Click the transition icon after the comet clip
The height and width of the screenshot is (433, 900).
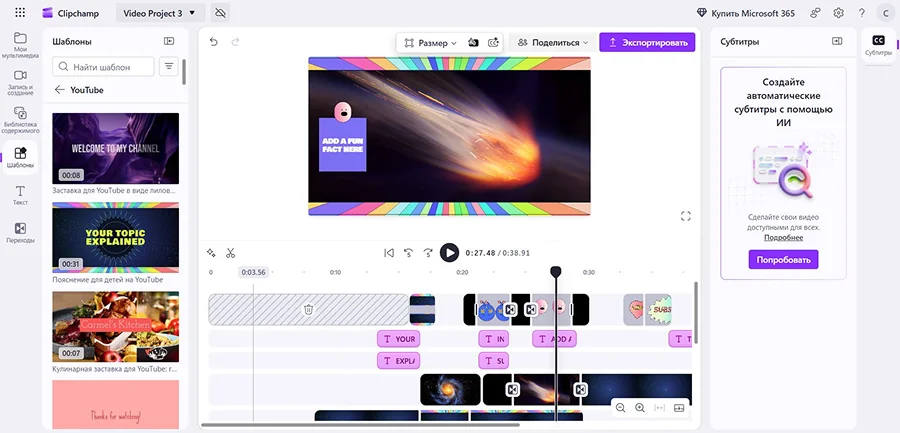pyautogui.click(x=580, y=390)
